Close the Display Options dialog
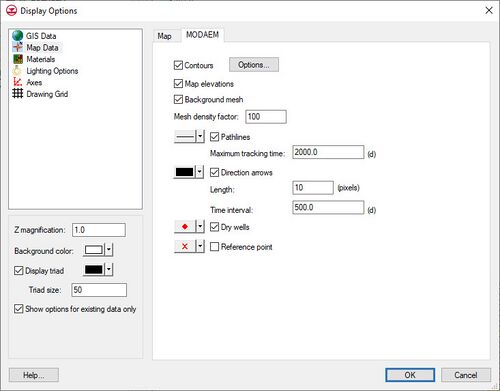Screen dimensions: 500x391 click(x=489, y=11)
